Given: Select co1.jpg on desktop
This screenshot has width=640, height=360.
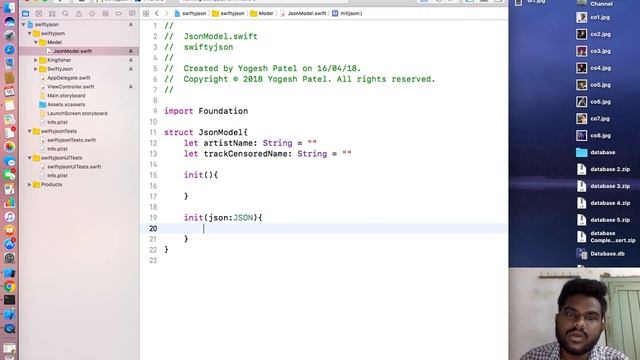Looking at the screenshot, I should pos(593,18).
